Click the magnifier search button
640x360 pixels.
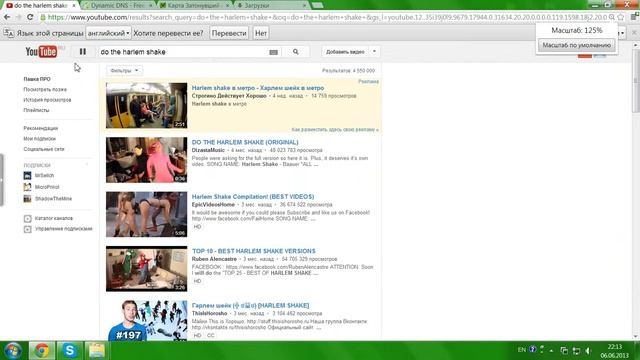click(x=296, y=52)
